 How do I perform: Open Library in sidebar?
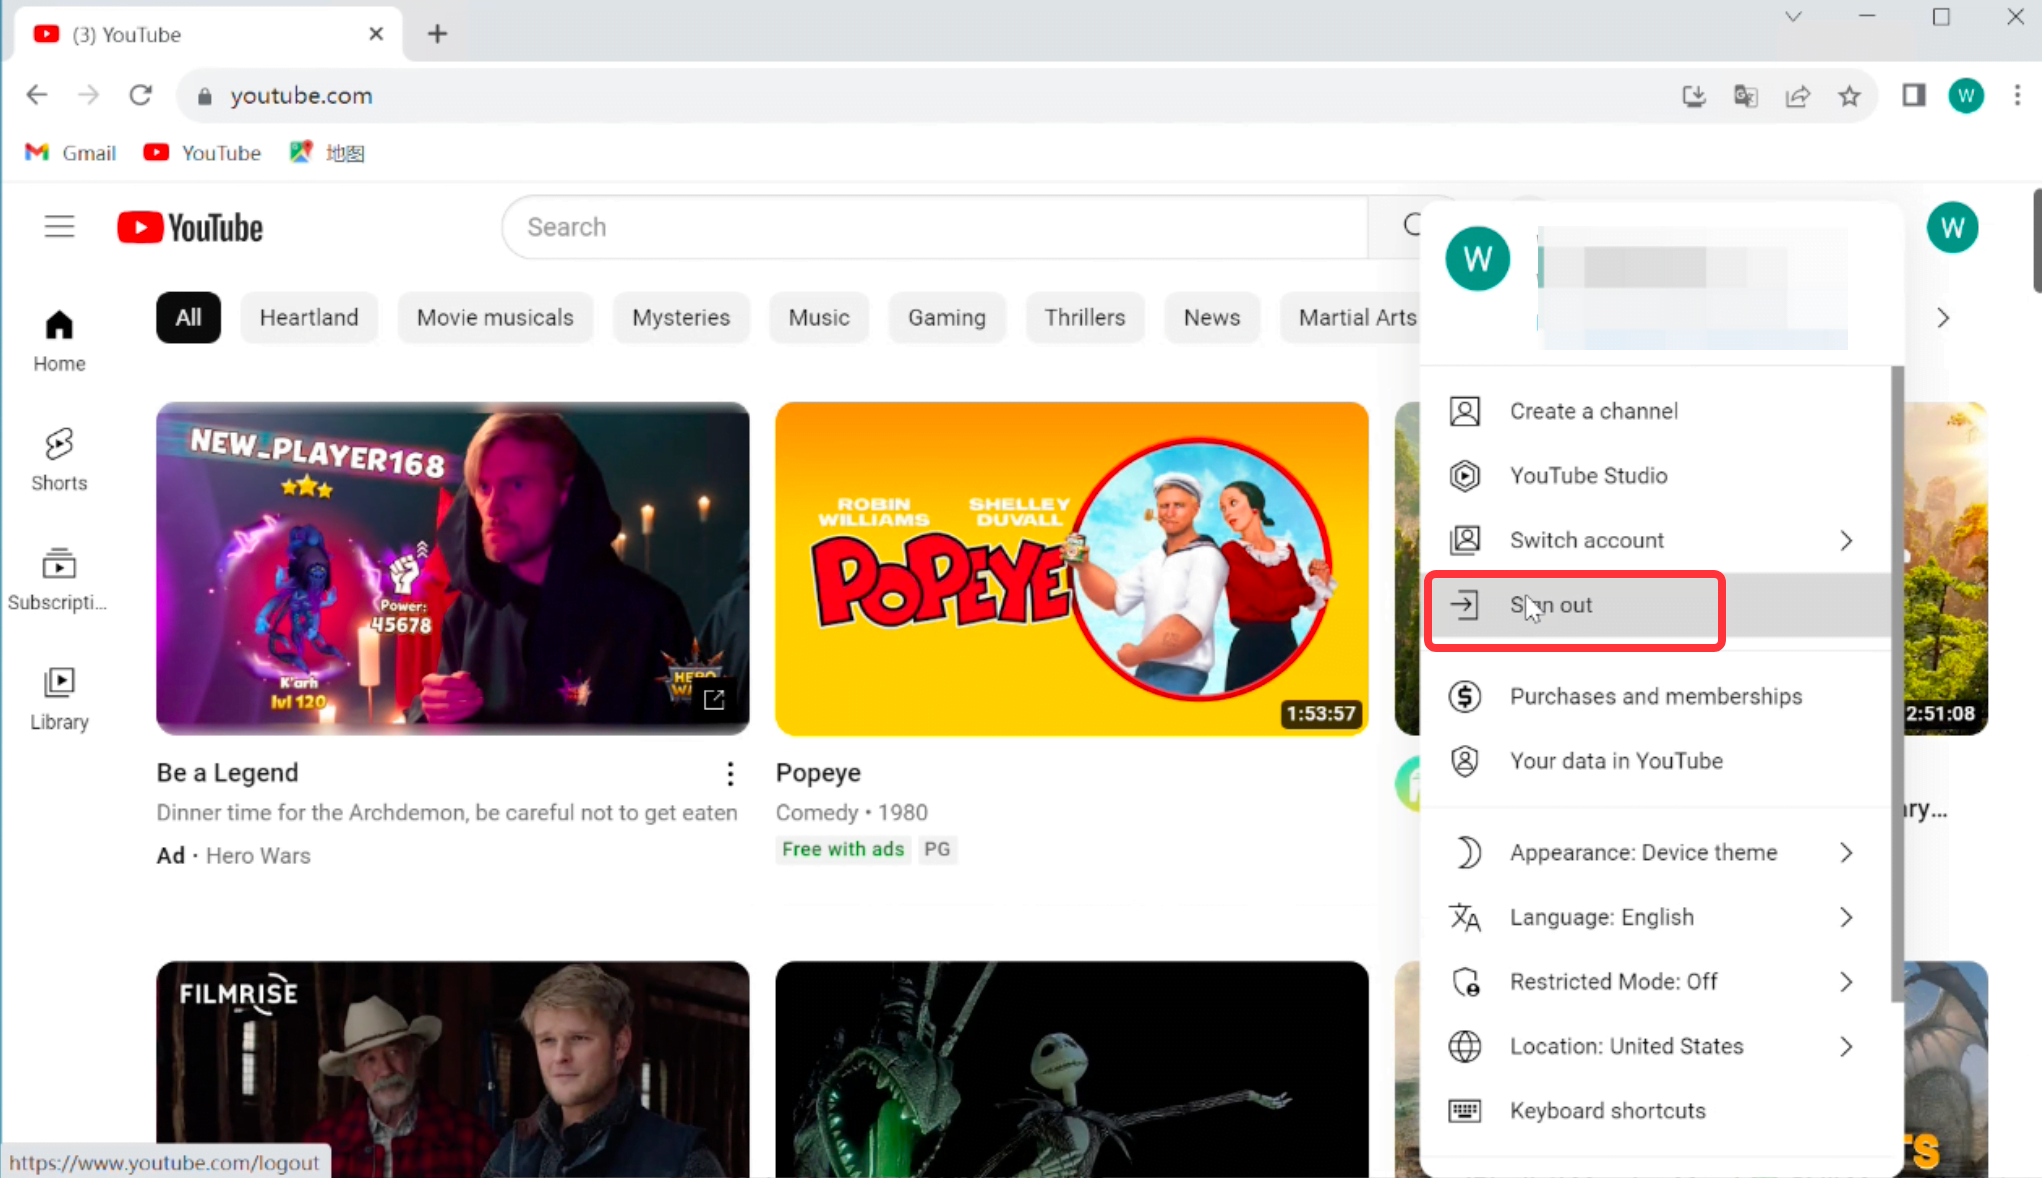point(59,699)
